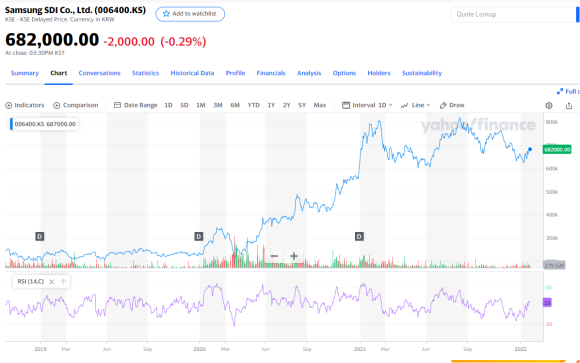Screen dimensions: 580x363
Task: Open the Summary tab
Action: (x=25, y=73)
